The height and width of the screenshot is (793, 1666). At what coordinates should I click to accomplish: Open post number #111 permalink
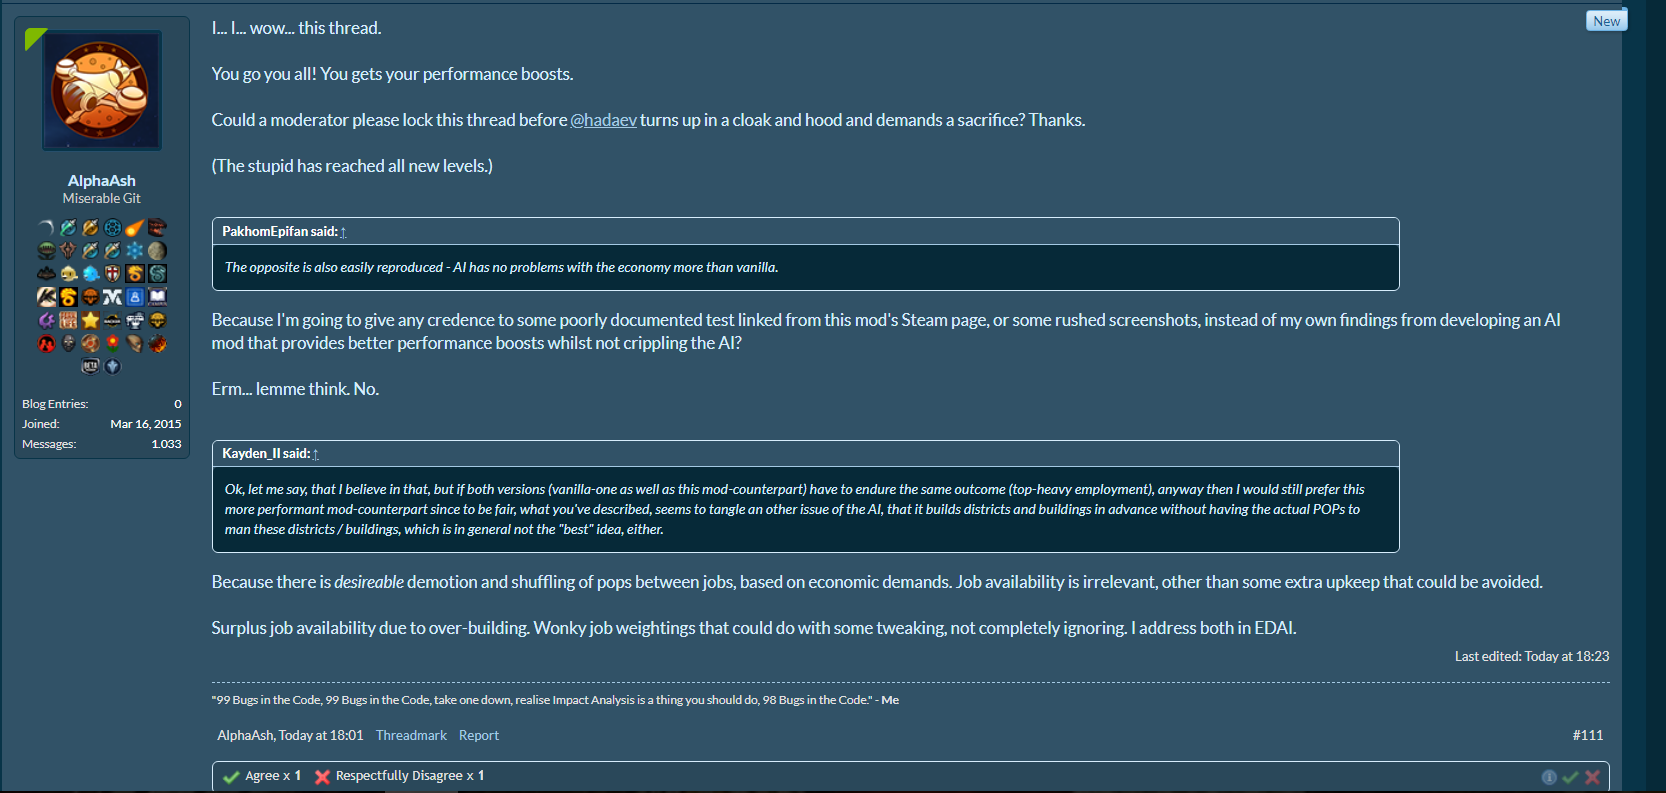pos(1587,735)
